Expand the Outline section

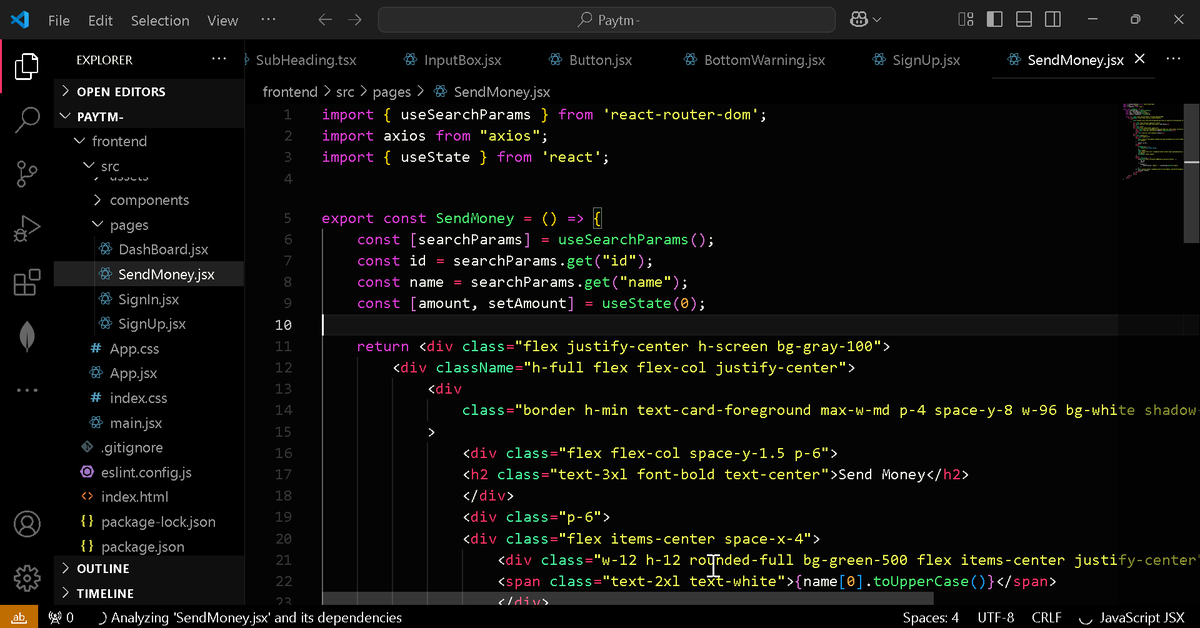148,569
